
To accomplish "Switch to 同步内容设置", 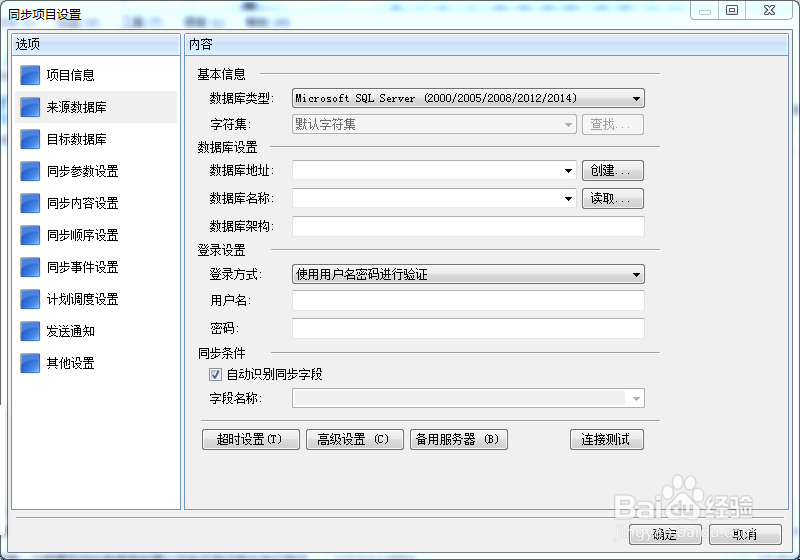I will coord(96,203).
